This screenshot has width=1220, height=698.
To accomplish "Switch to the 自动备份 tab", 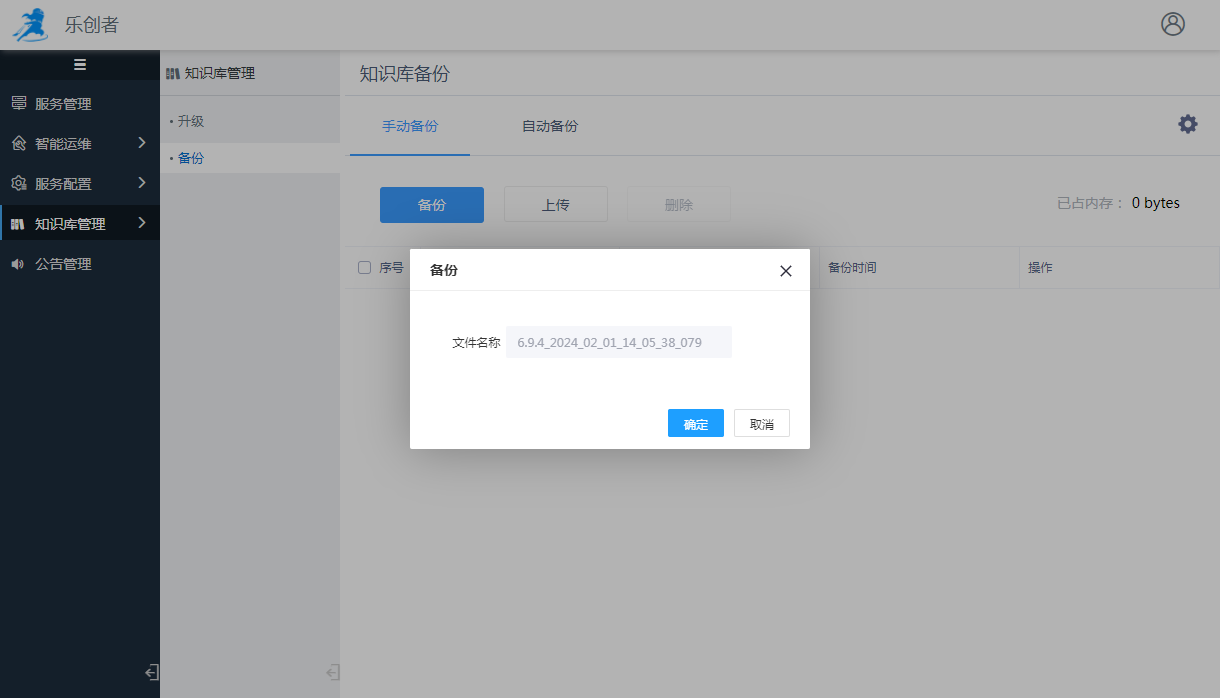I will [x=548, y=125].
